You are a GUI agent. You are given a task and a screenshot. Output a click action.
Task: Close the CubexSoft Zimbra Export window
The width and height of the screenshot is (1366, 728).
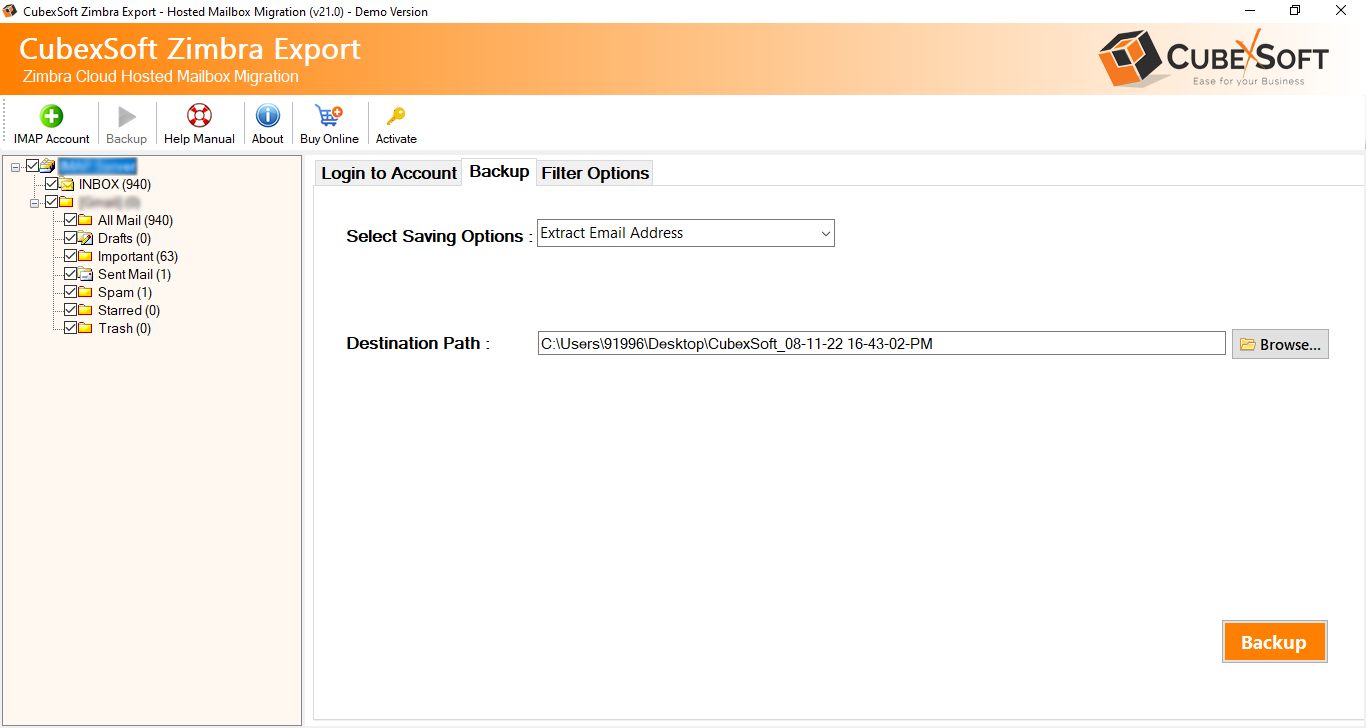[x=1342, y=11]
